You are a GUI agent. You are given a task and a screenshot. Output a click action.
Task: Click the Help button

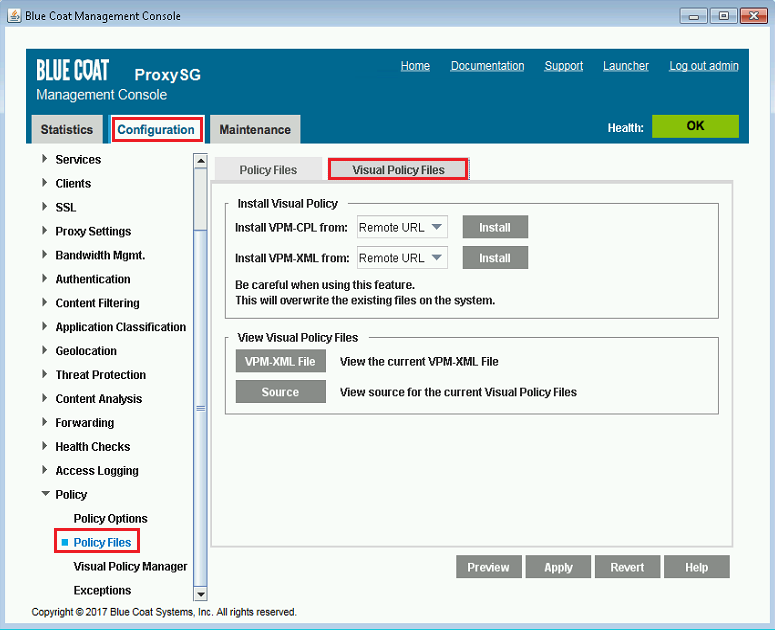point(696,567)
